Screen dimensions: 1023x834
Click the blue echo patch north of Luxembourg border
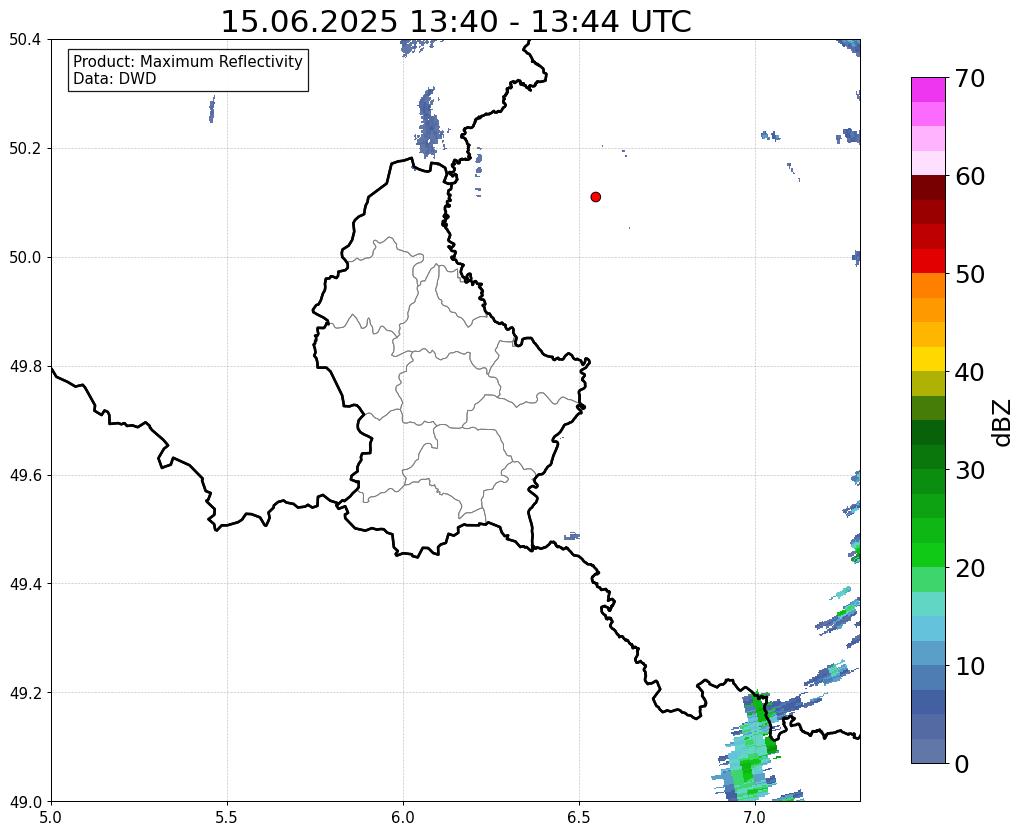429,124
